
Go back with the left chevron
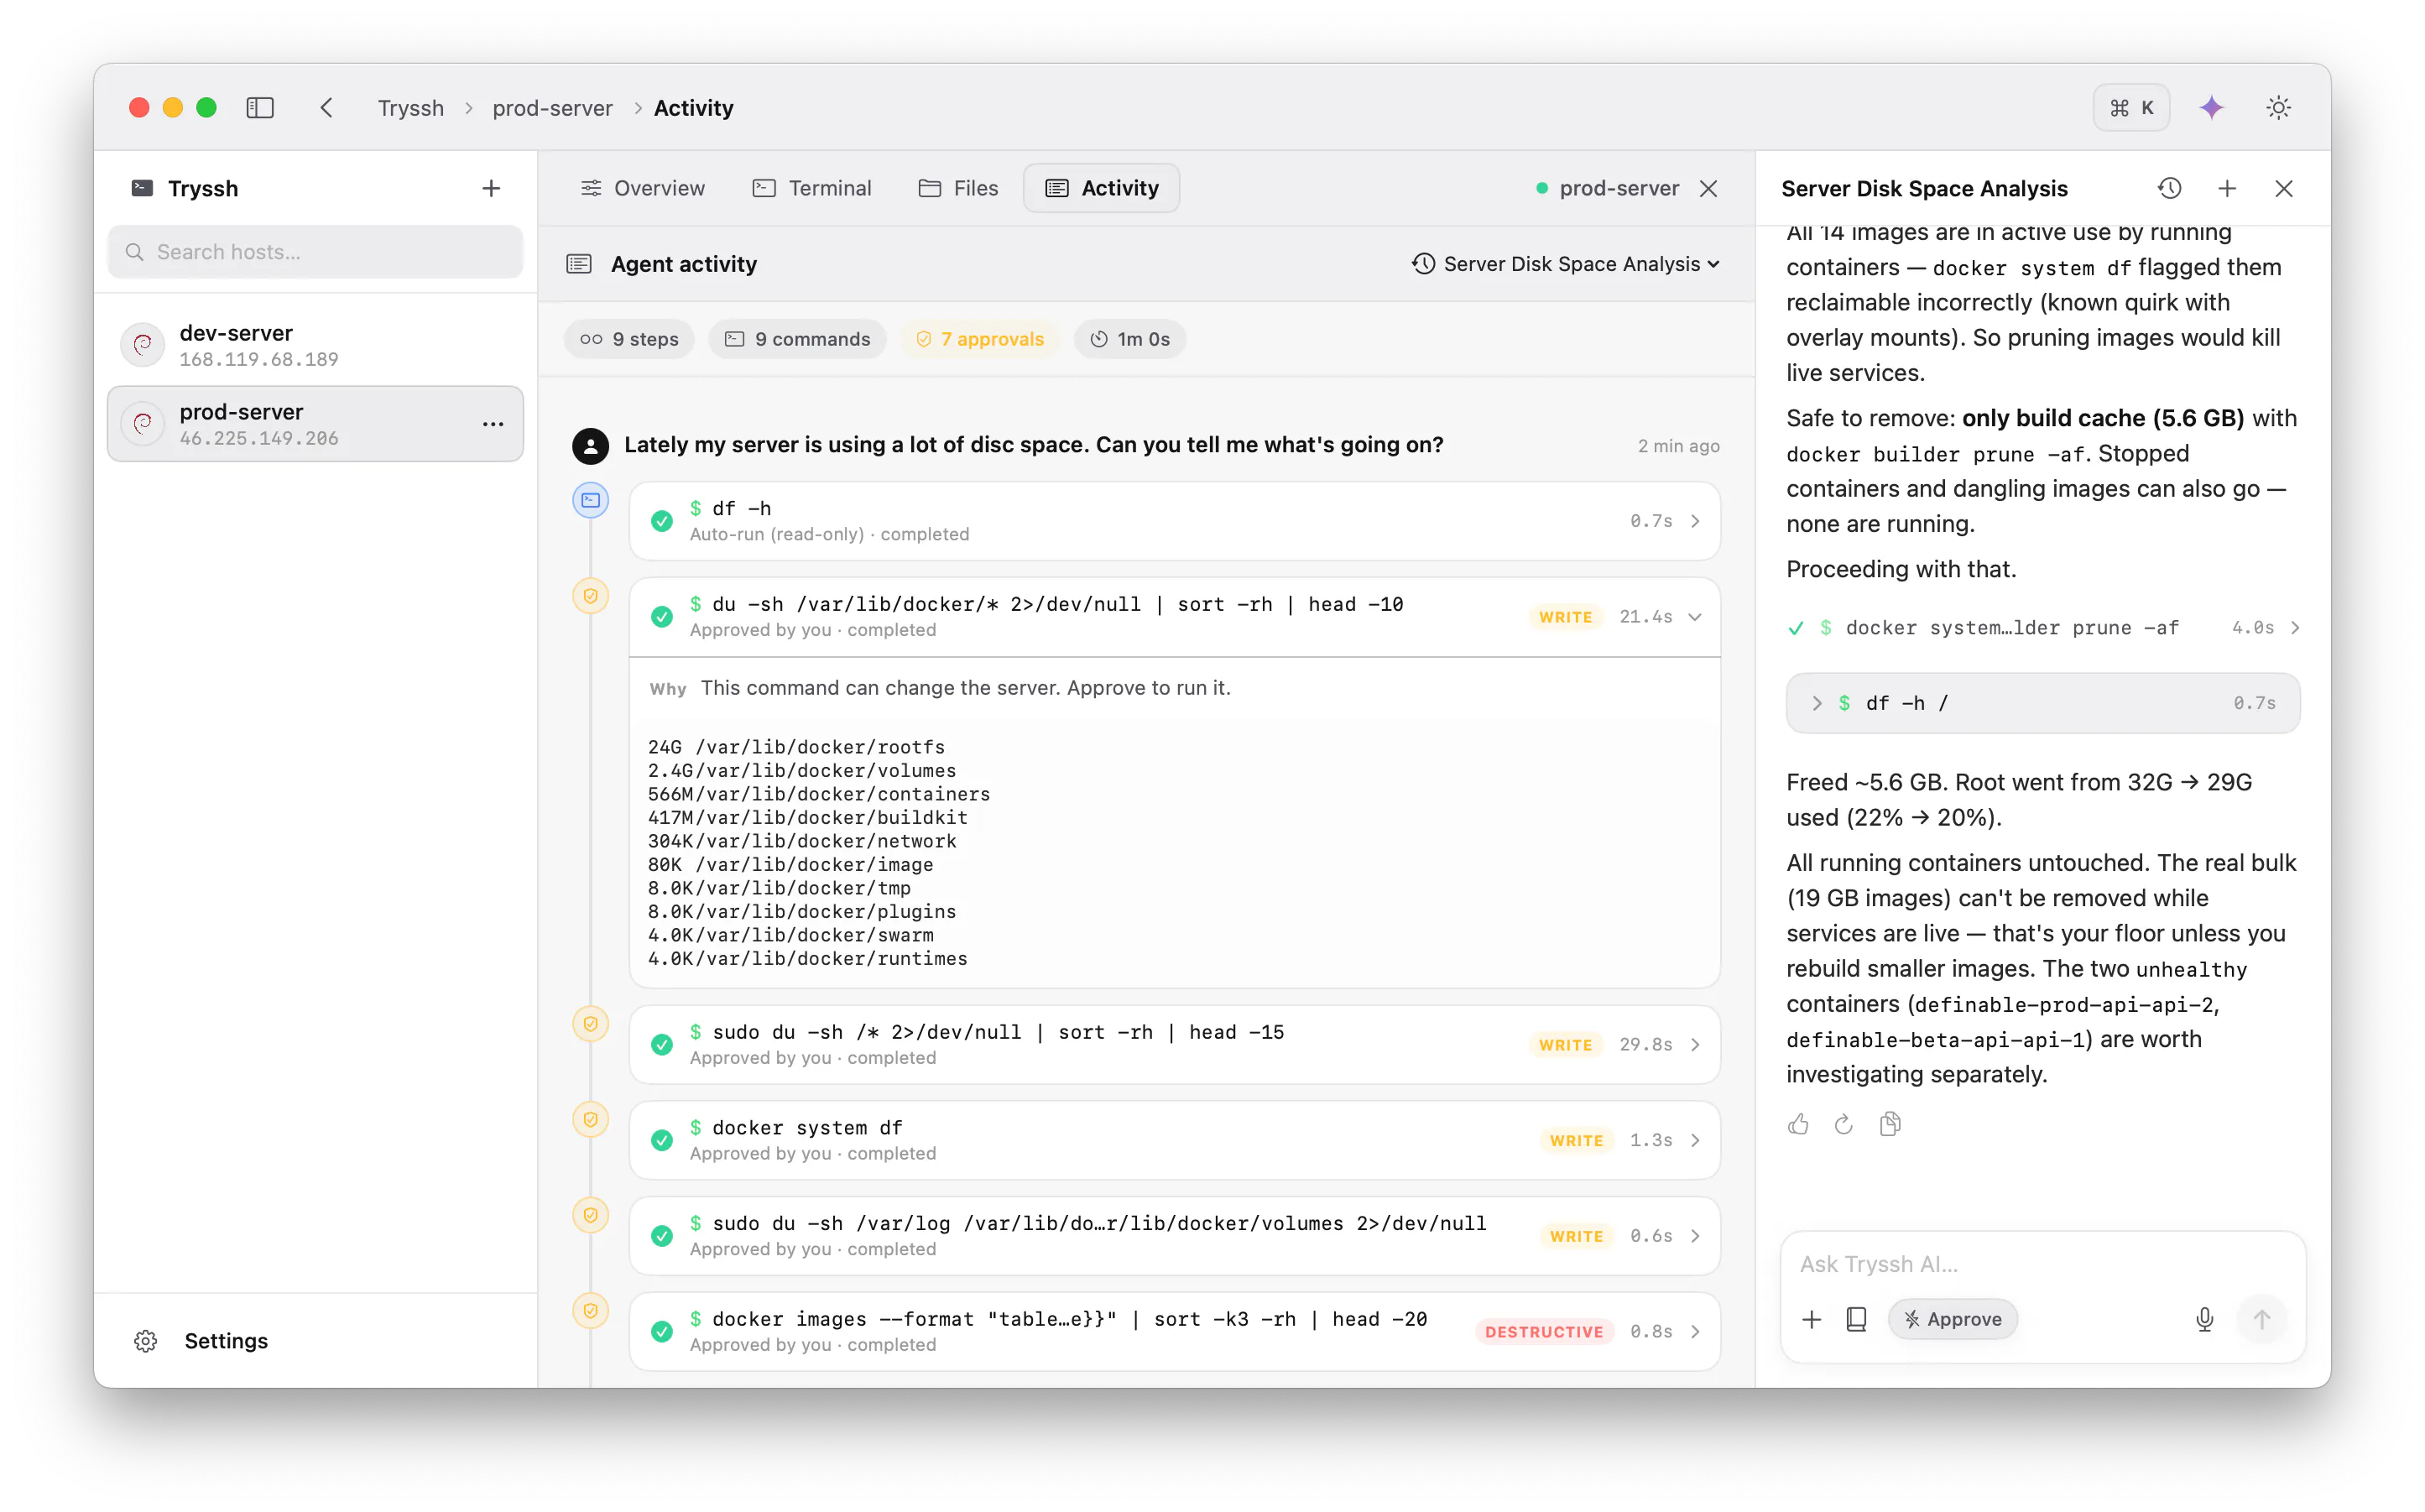(x=326, y=107)
